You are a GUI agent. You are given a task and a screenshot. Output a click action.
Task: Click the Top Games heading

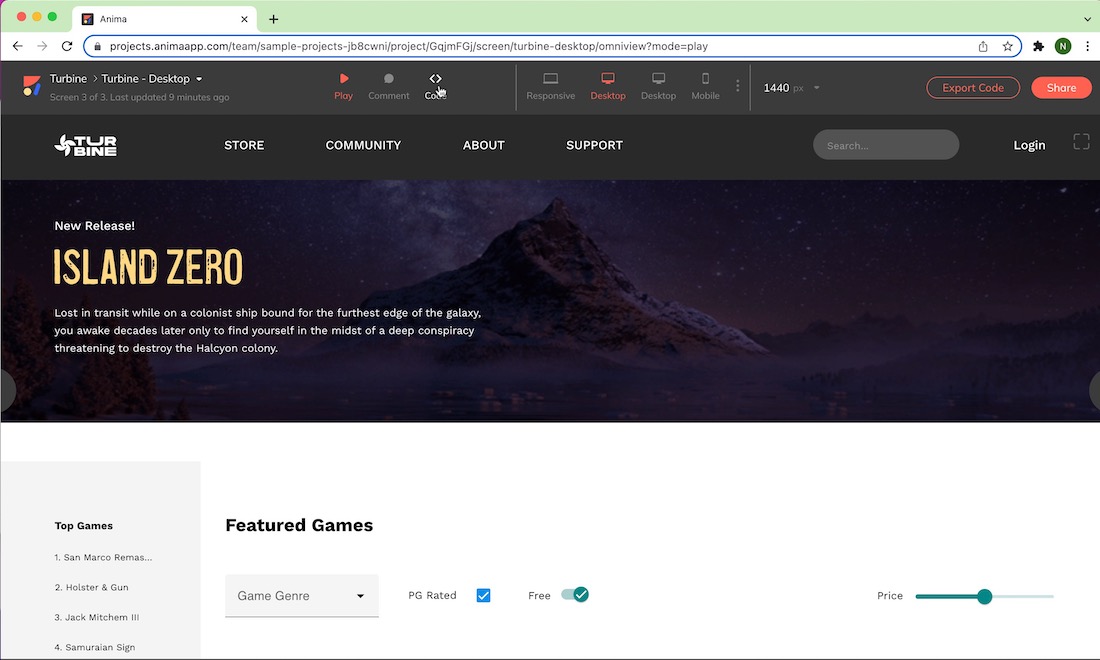point(83,525)
